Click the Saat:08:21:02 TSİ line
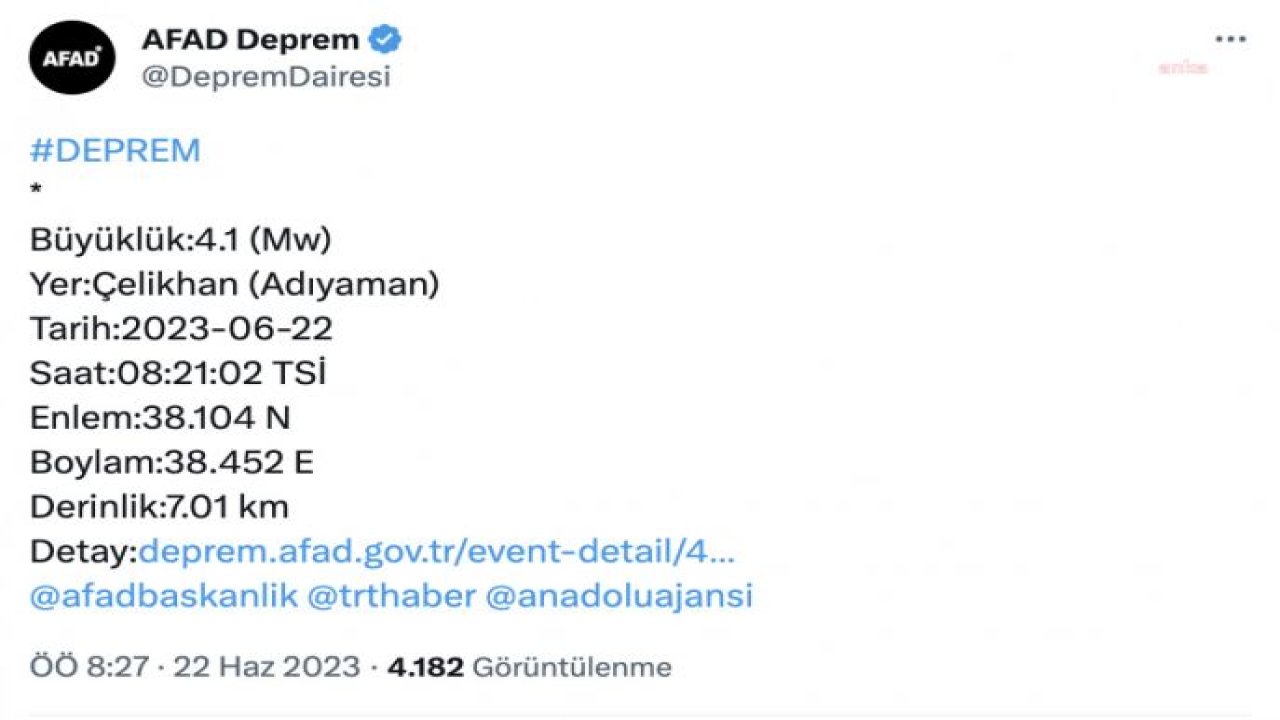 coord(179,374)
